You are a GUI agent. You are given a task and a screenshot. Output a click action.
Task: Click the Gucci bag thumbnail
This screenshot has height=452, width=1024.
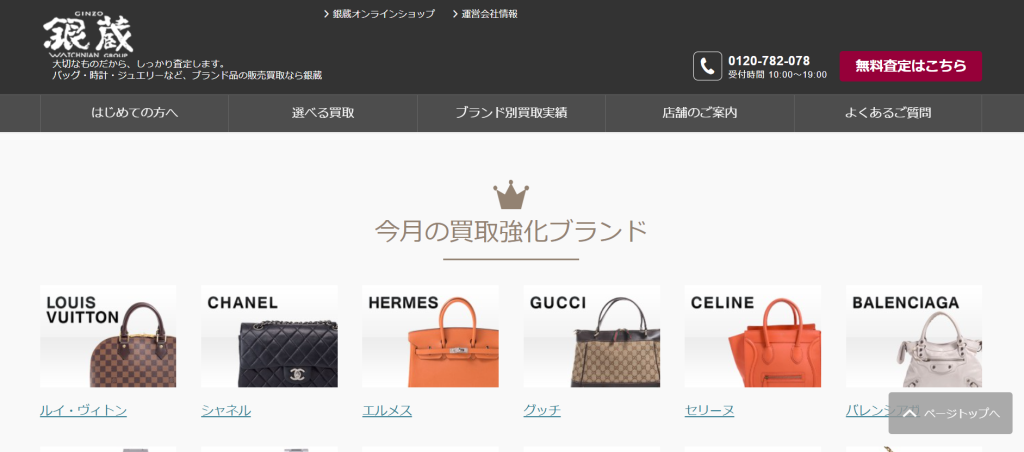coord(592,336)
